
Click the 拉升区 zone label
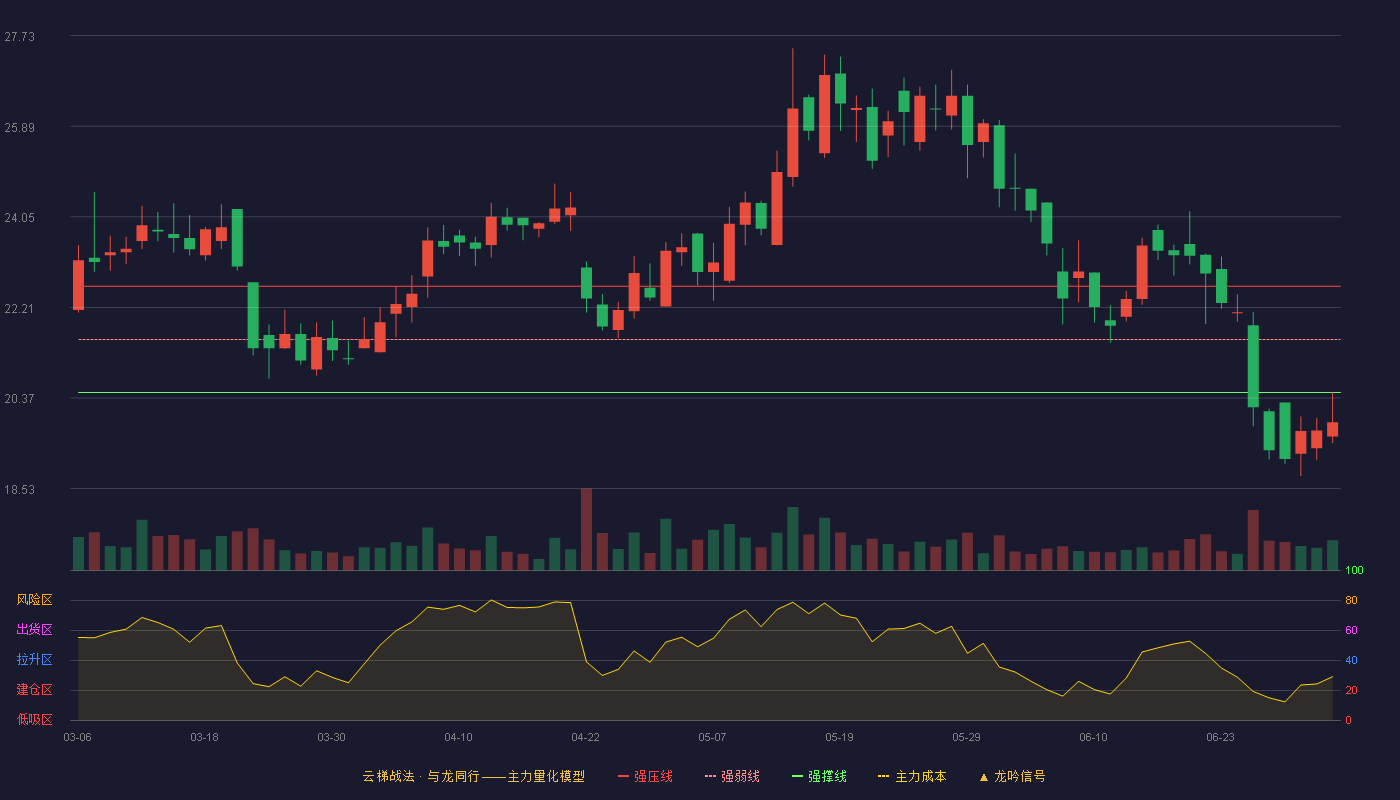34,660
